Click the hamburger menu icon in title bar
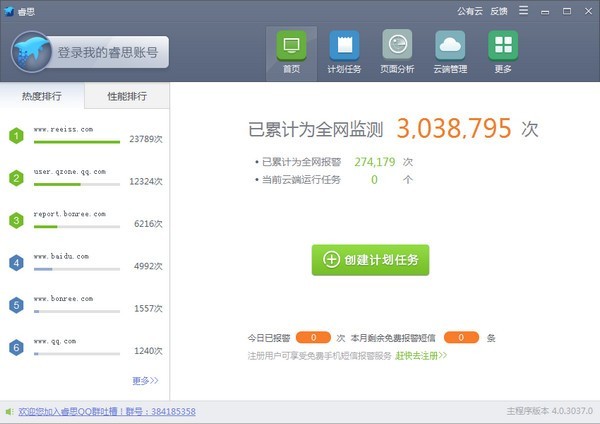Image resolution: width=600 pixels, height=424 pixels. [523, 10]
